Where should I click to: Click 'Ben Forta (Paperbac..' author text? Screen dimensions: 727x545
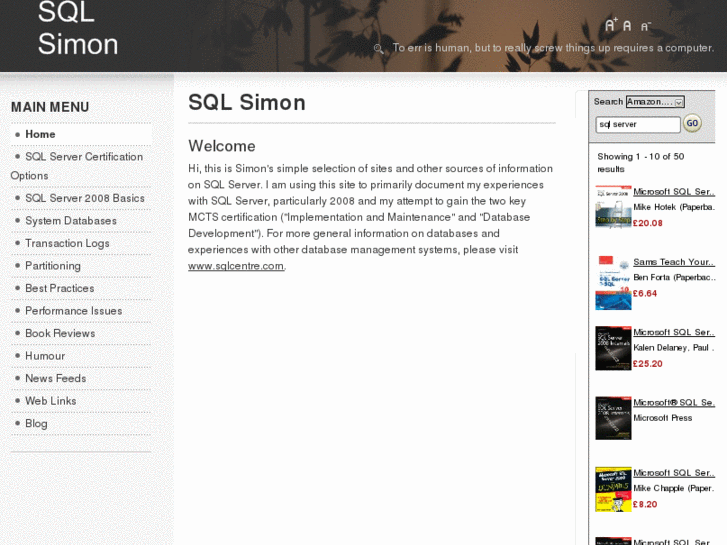[674, 277]
